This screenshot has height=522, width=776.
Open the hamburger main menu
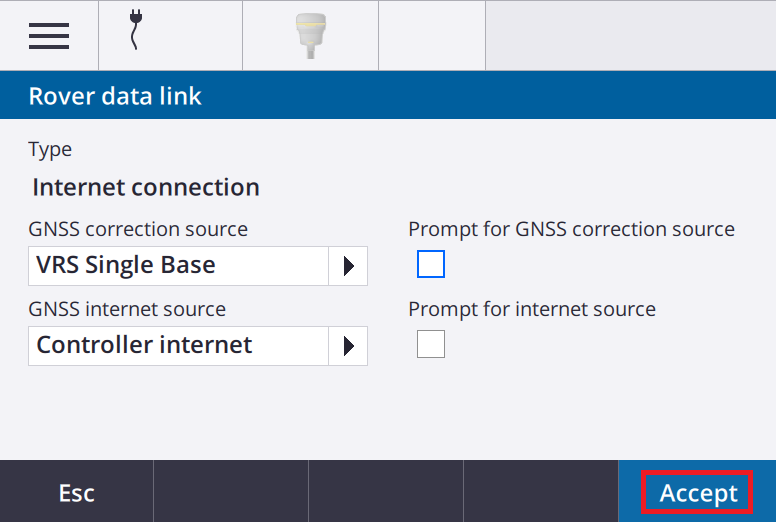pos(49,36)
